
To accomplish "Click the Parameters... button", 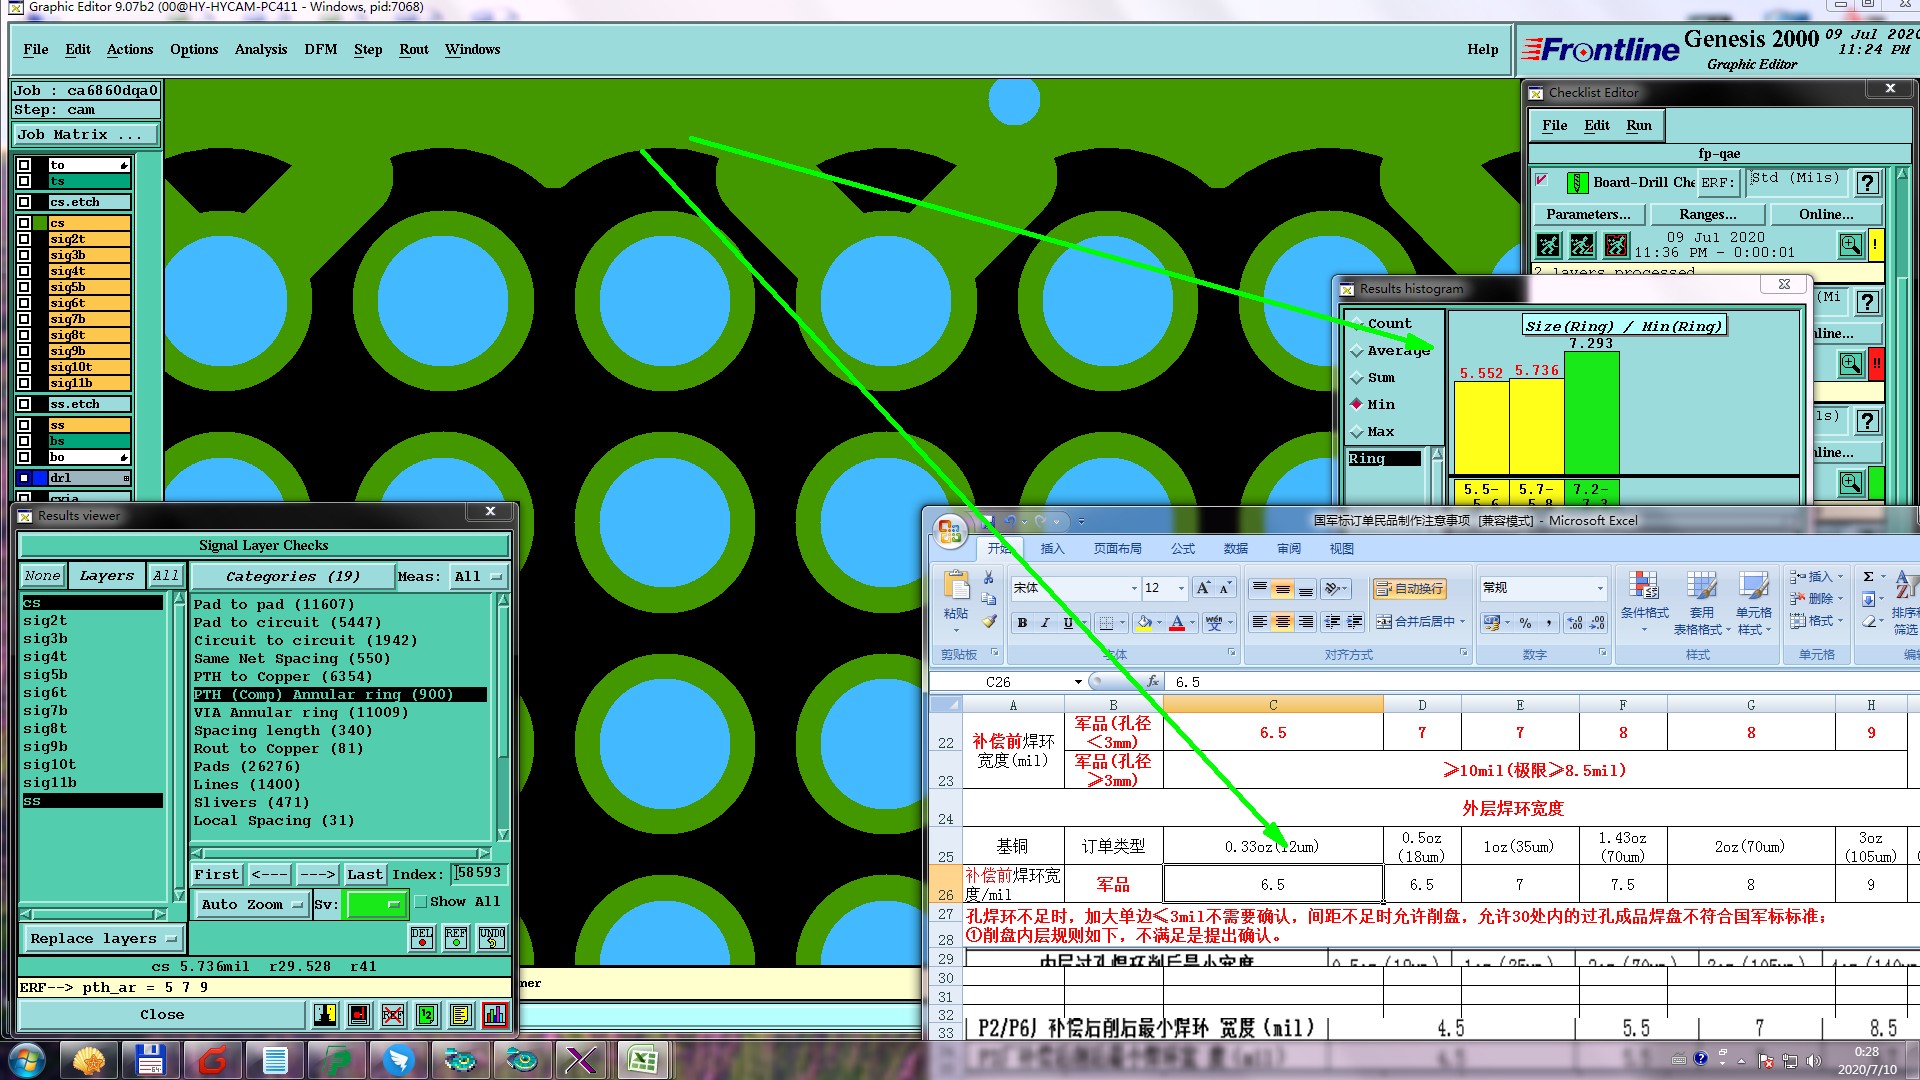I will tap(1587, 214).
